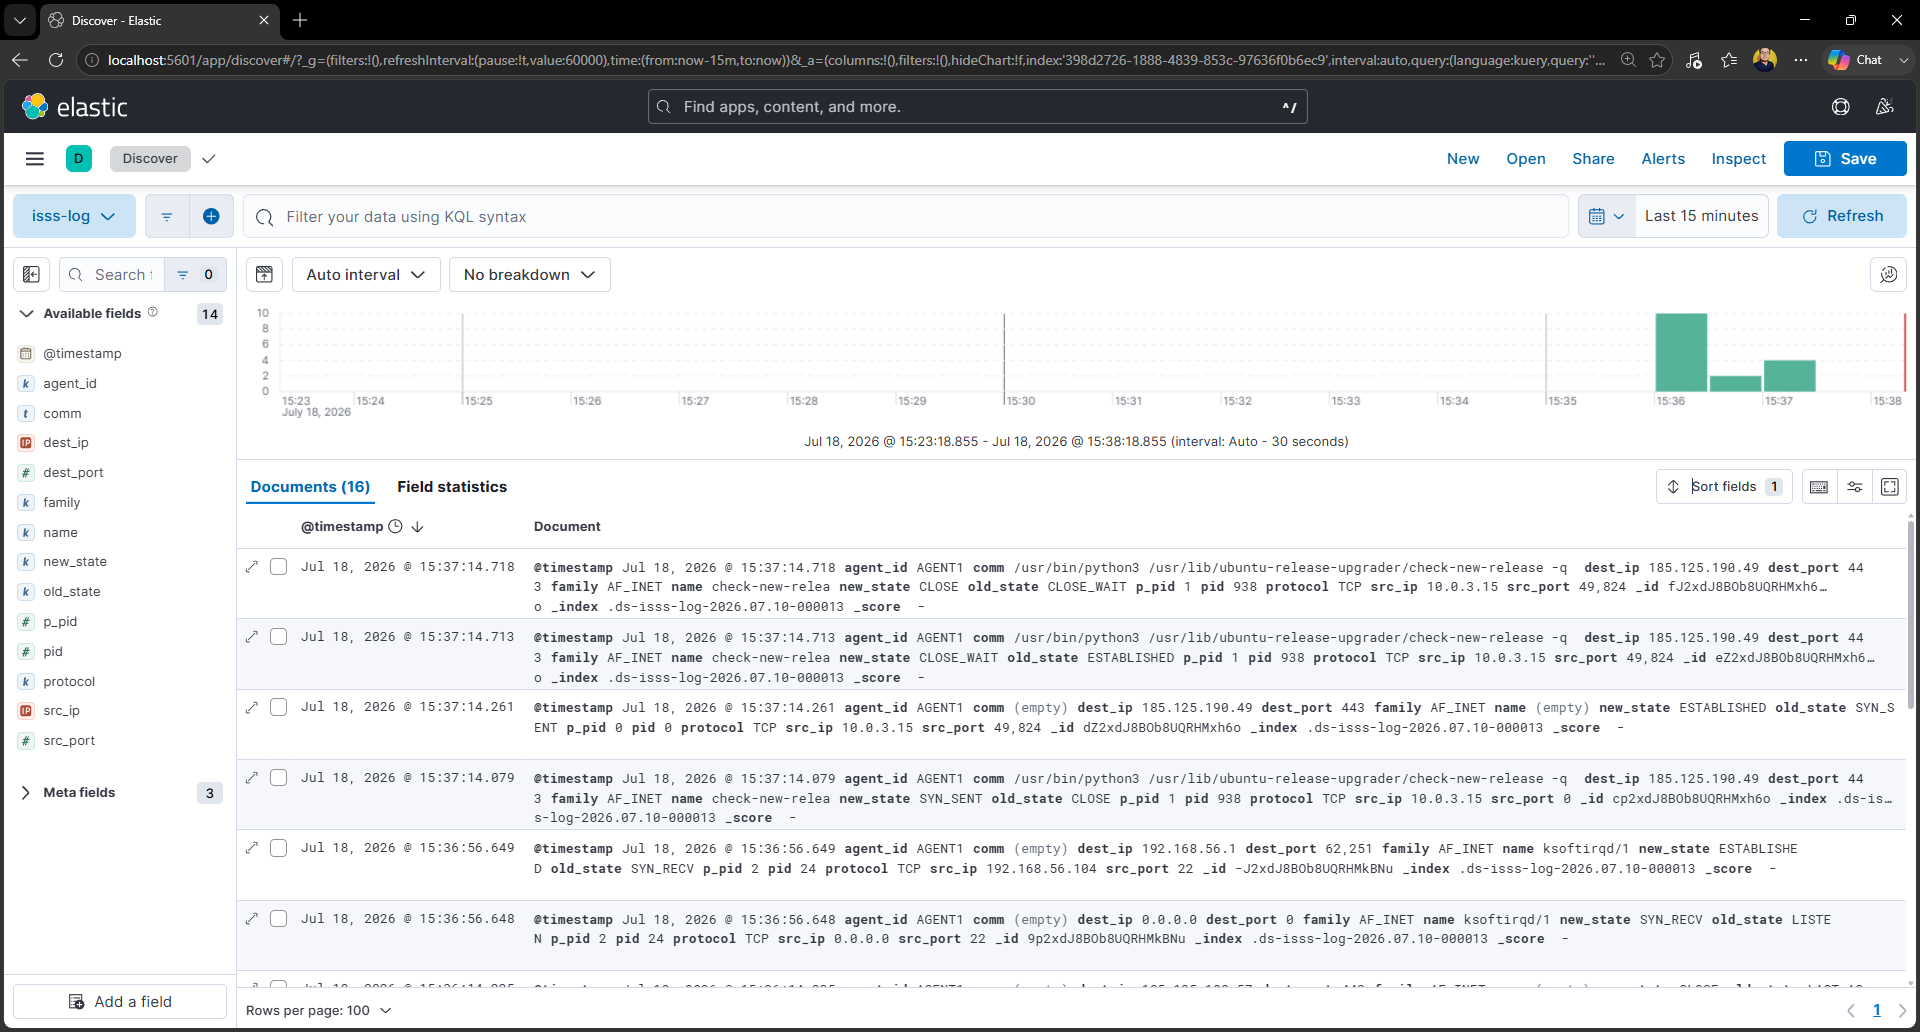The height and width of the screenshot is (1032, 1920).
Task: Expand document row at 15:36:56.649
Action: pyautogui.click(x=252, y=848)
